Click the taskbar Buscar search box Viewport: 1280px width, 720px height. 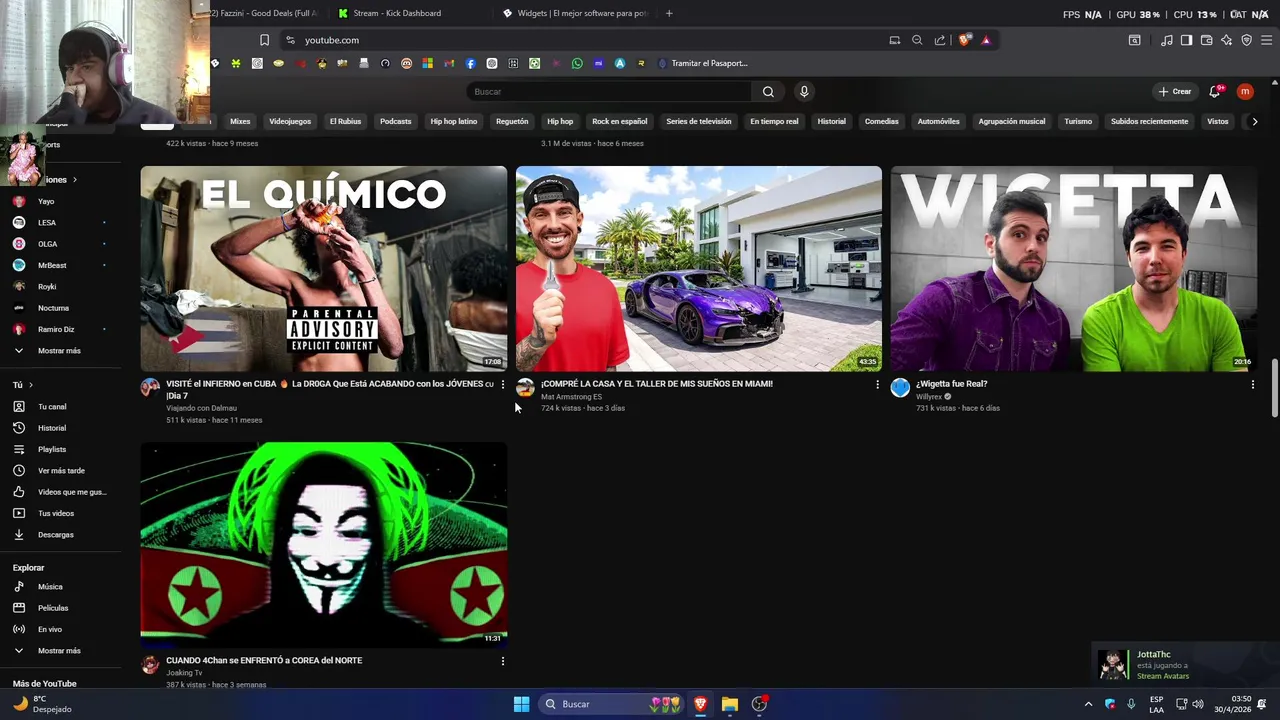click(x=611, y=704)
